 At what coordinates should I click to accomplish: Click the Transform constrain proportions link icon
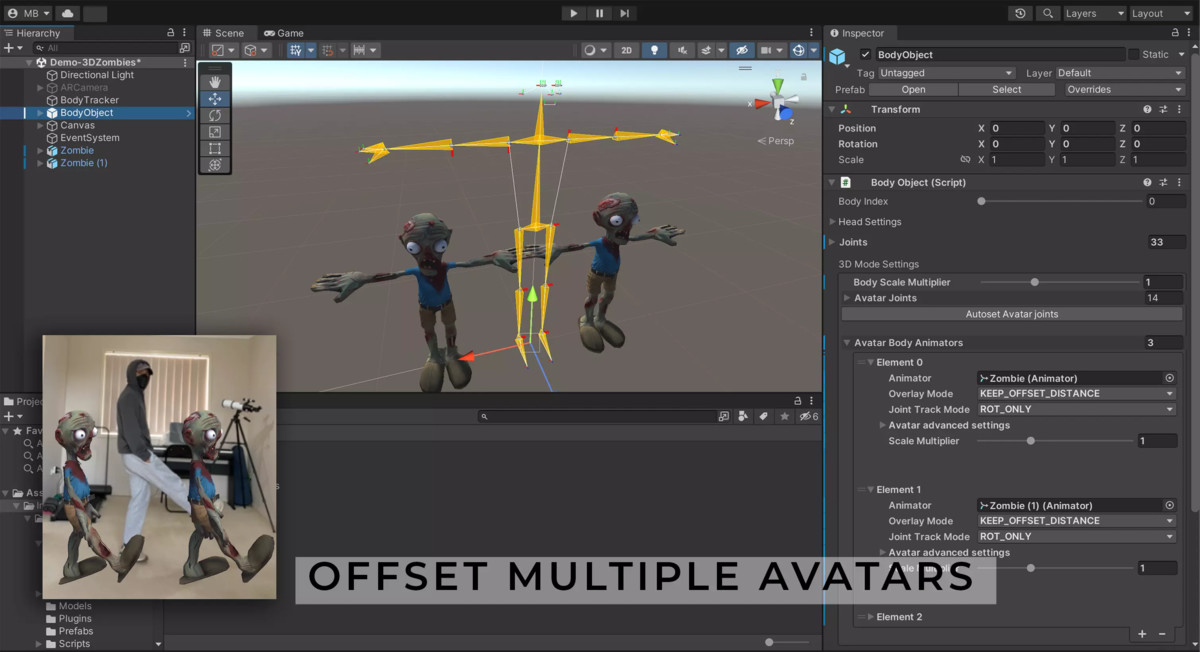(x=963, y=160)
